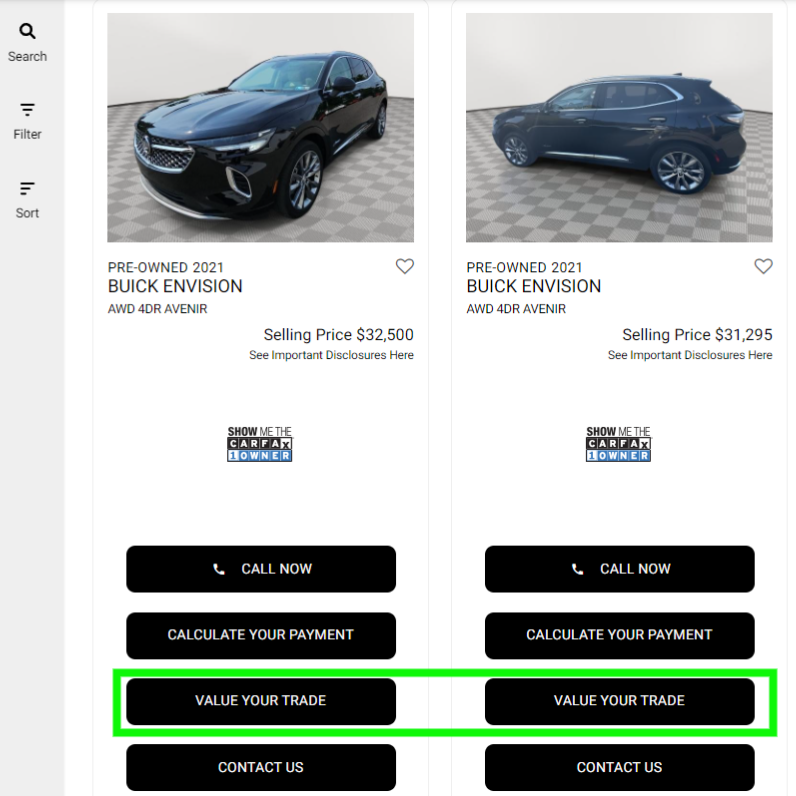
Task: Contact us about the $32,500 Envision
Action: click(261, 767)
